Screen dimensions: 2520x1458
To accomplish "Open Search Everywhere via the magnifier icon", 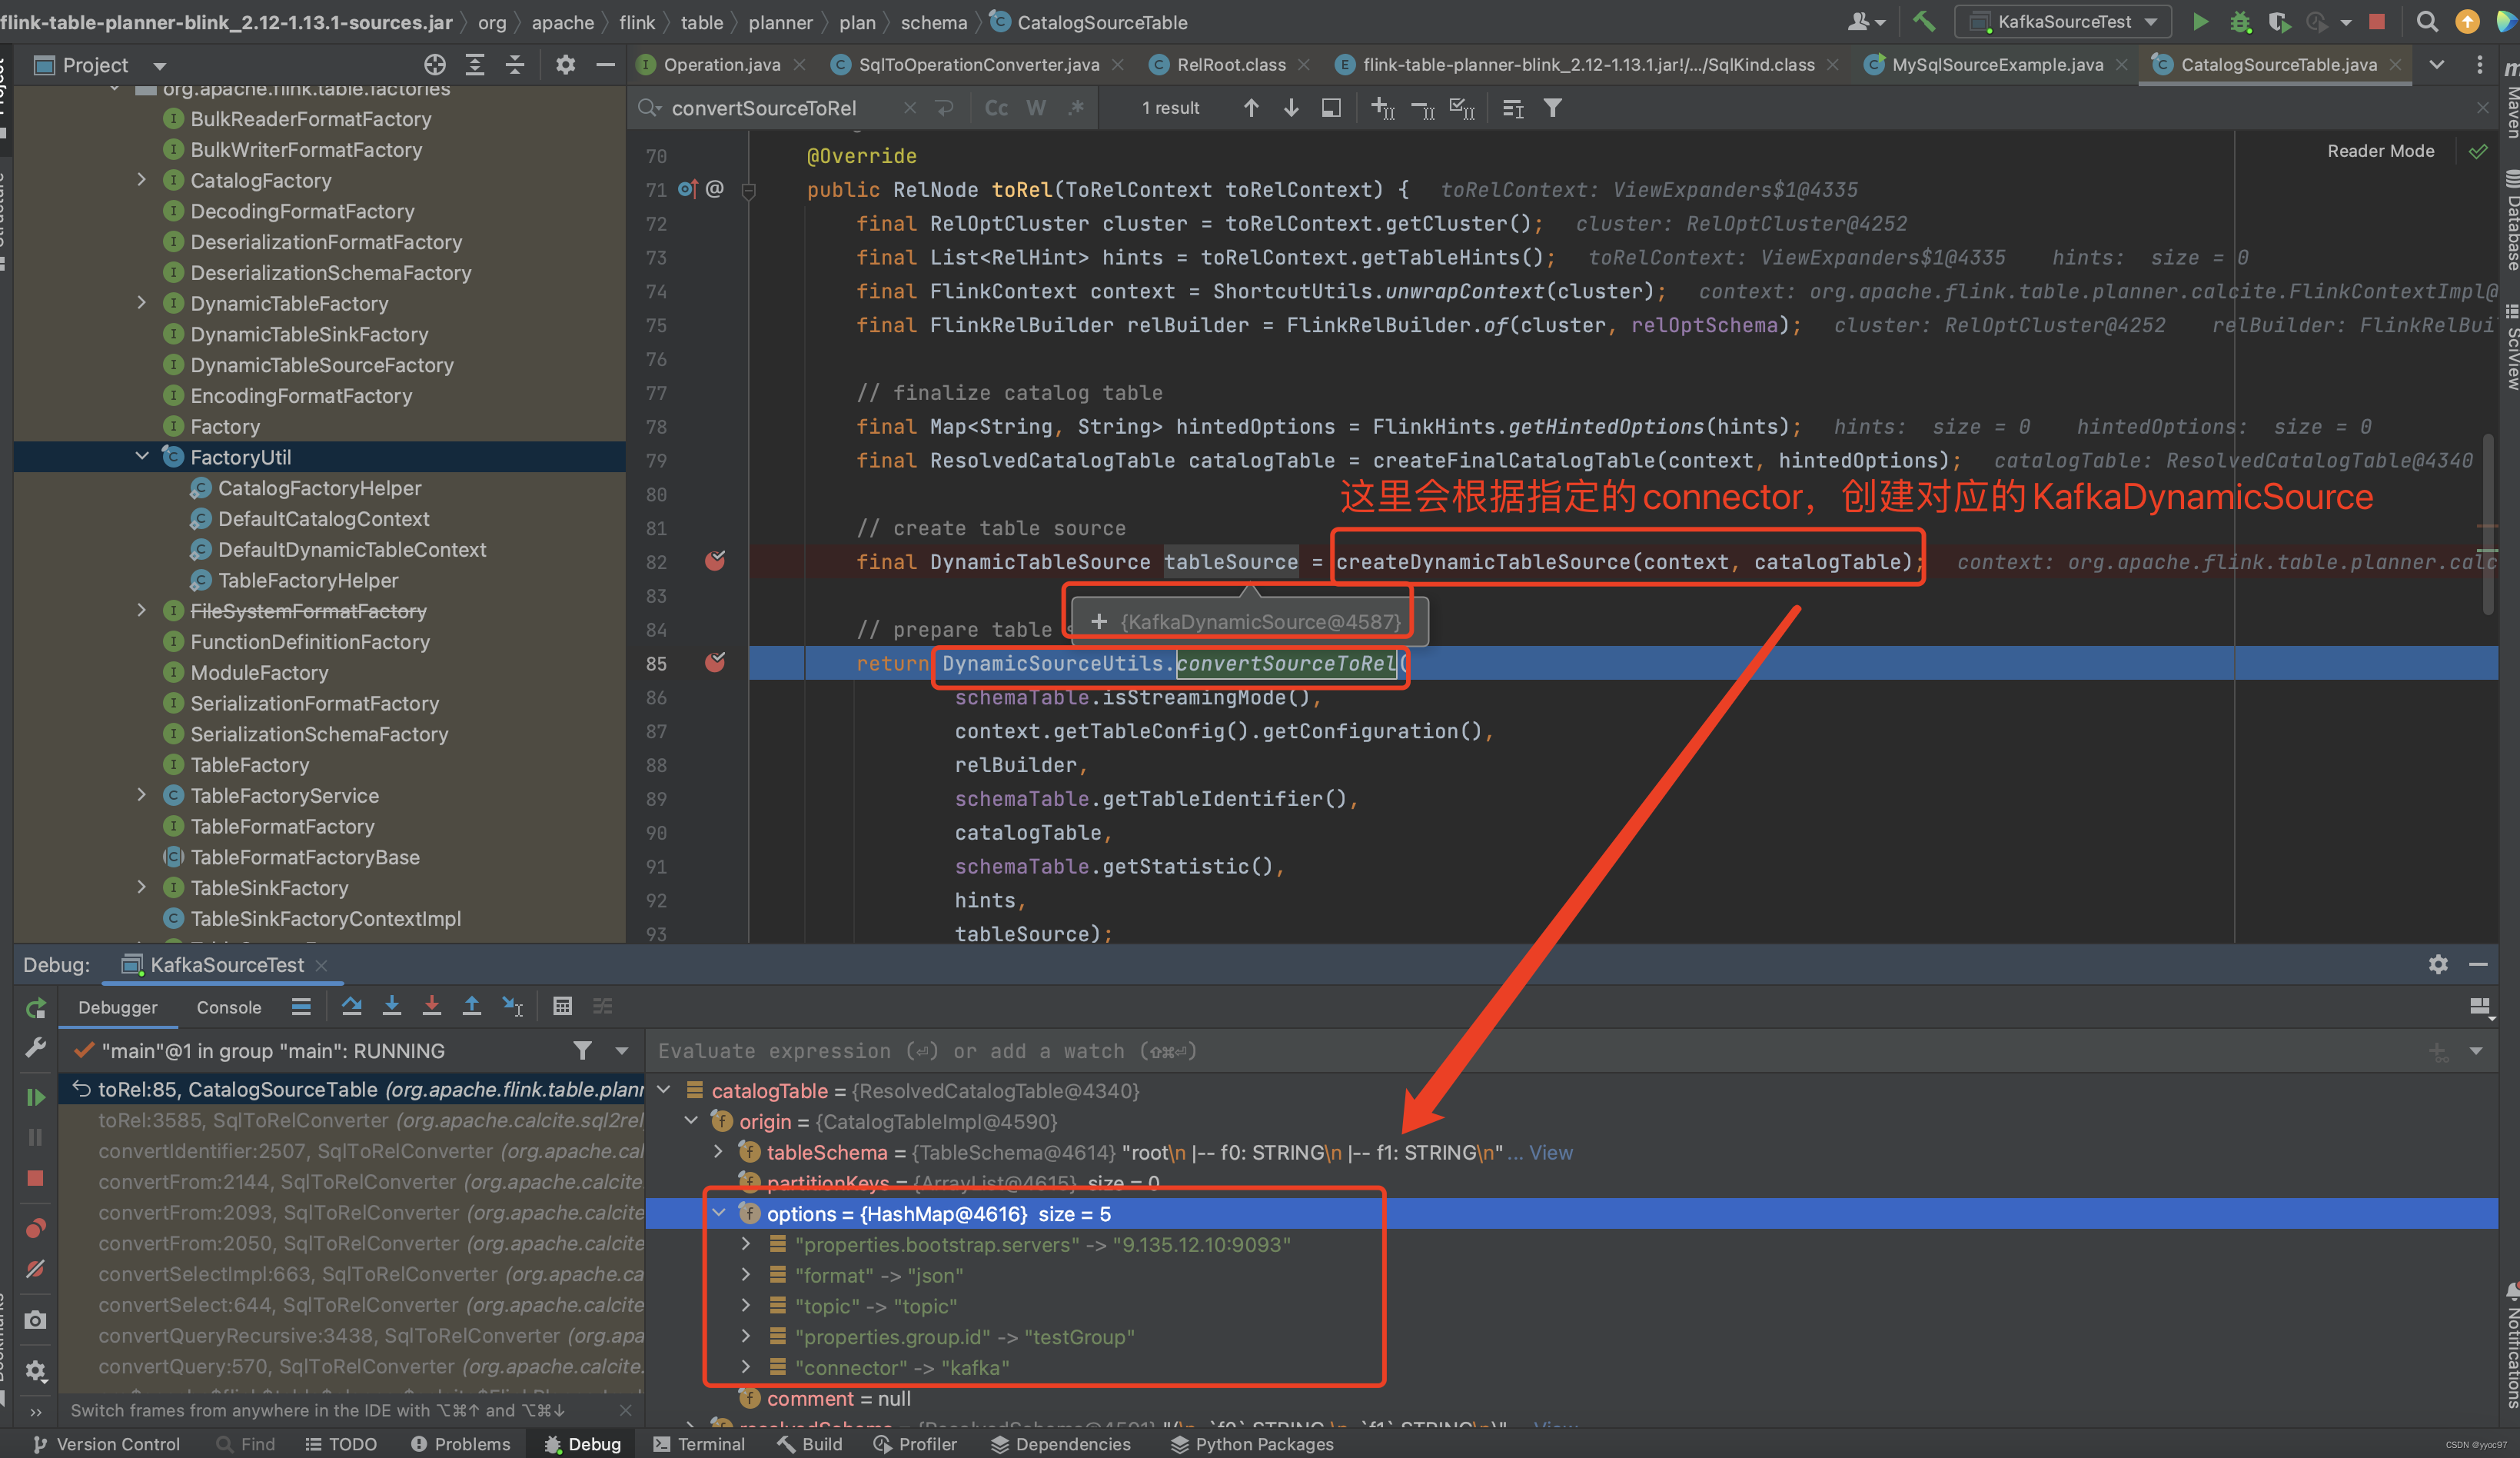I will [x=2427, y=22].
